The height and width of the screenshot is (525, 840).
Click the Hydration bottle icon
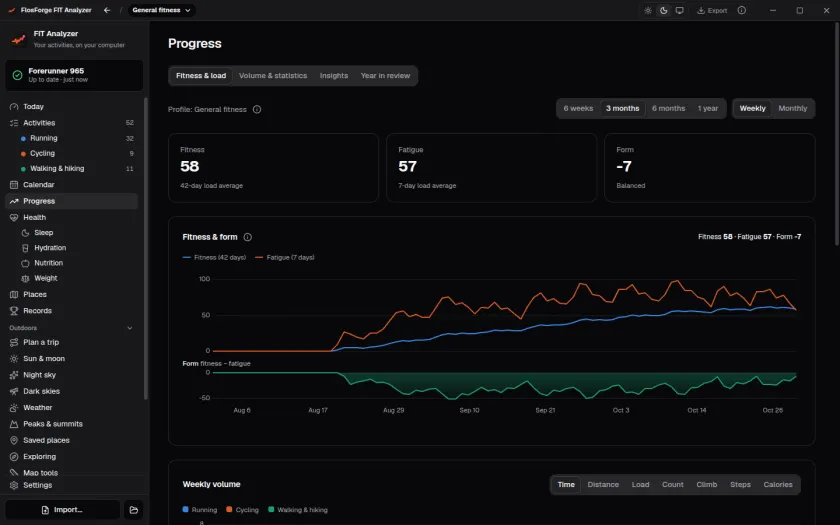tap(25, 248)
